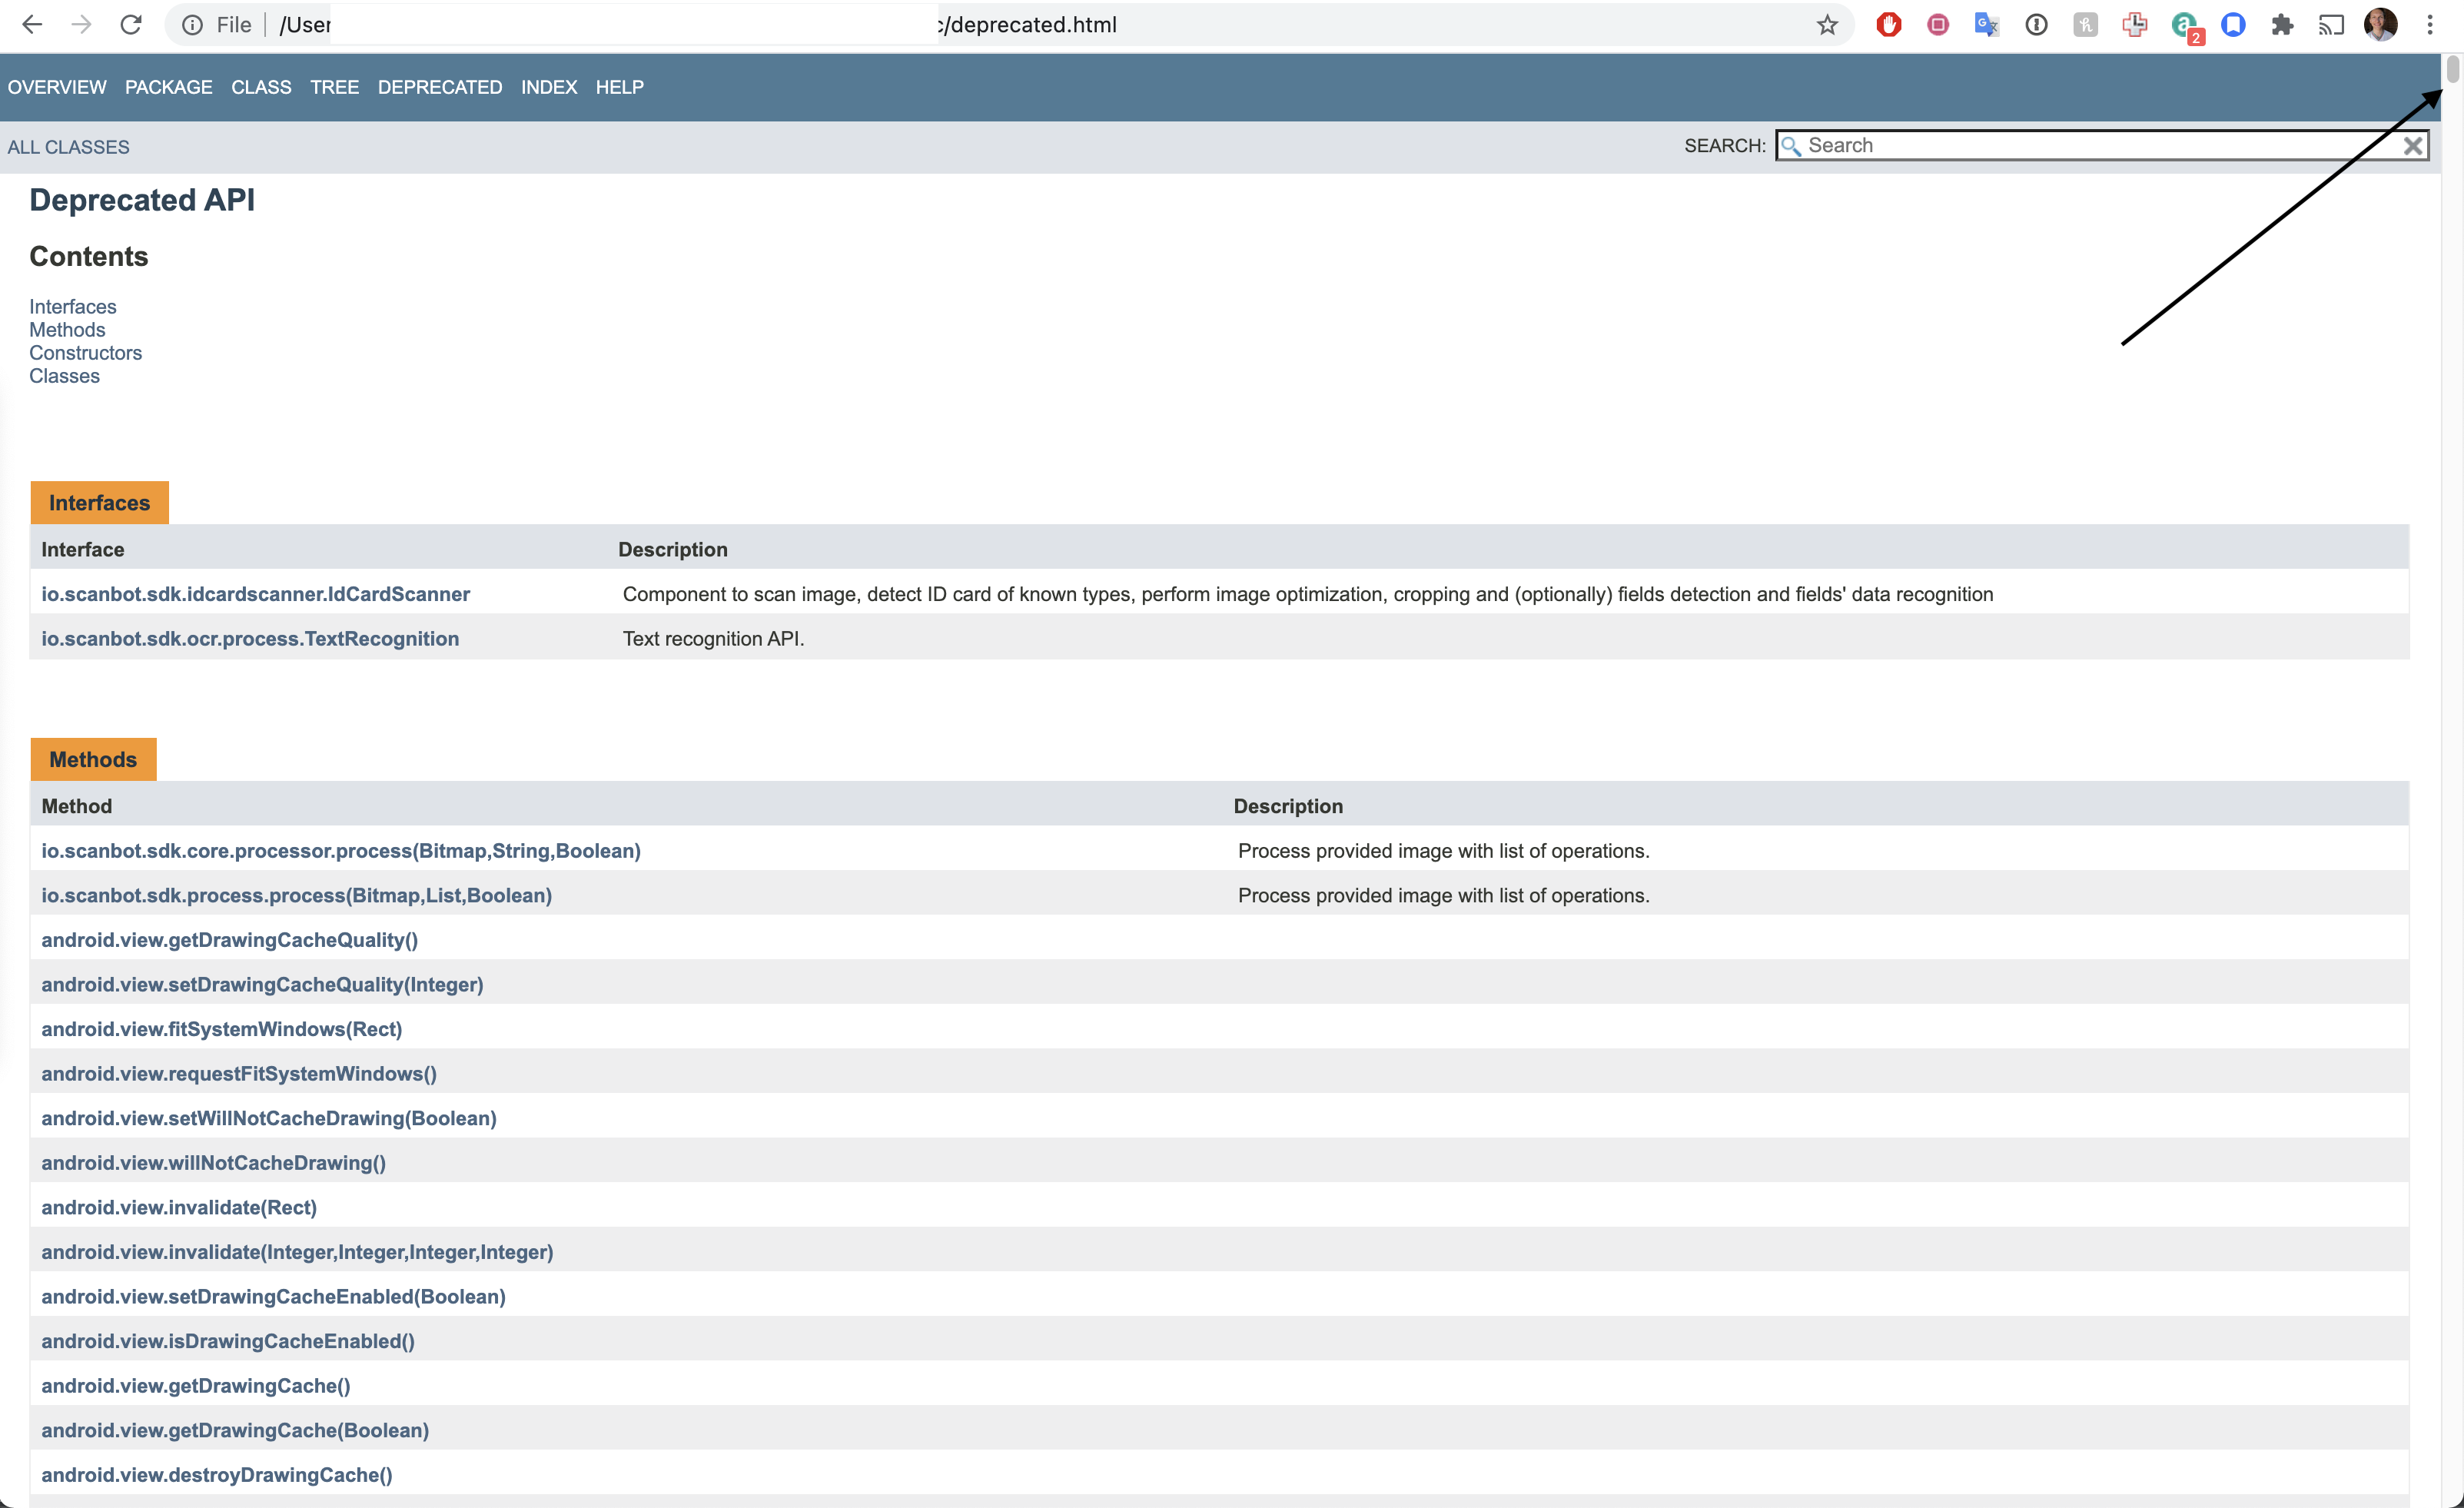
Task: Jump to Methods in Contents
Action: point(67,330)
